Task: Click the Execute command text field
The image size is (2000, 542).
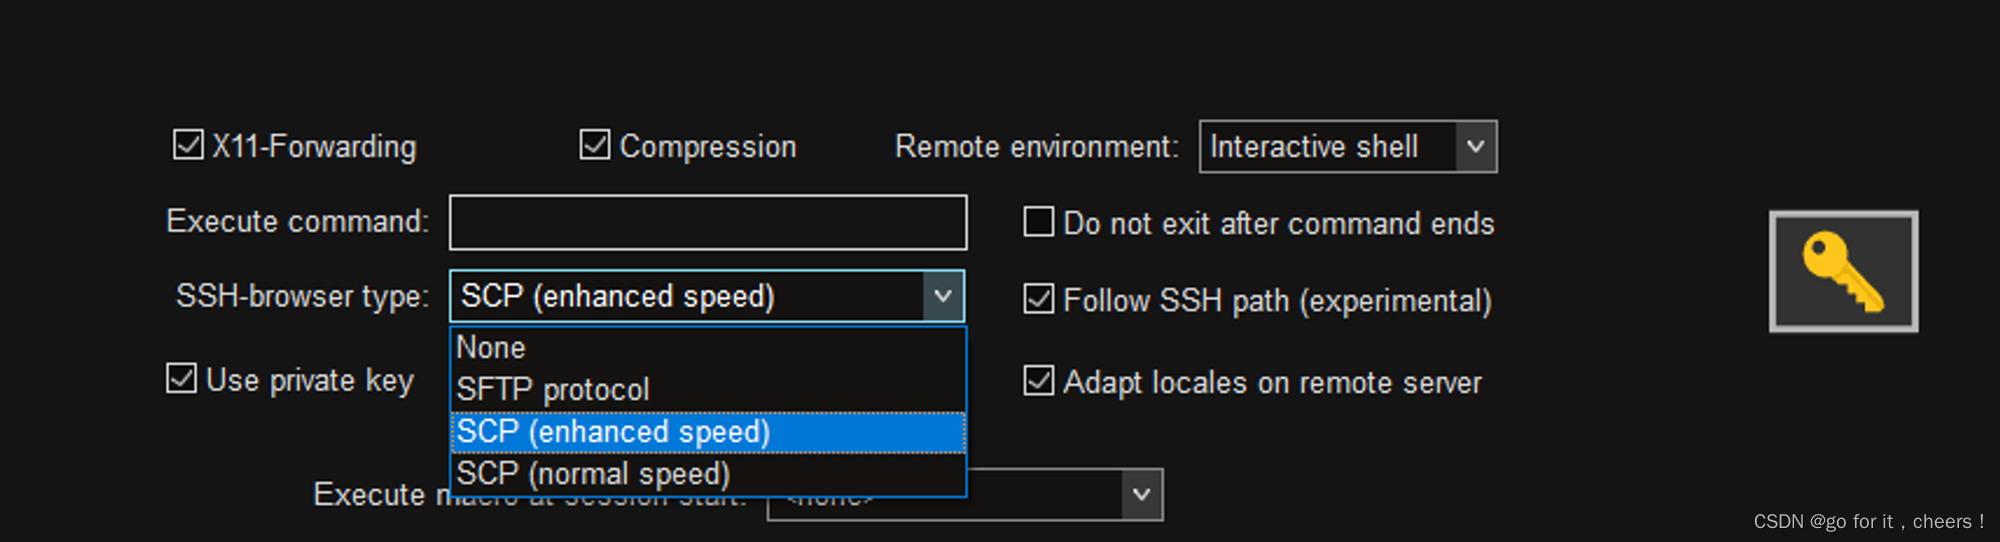Action: pyautogui.click(x=708, y=222)
